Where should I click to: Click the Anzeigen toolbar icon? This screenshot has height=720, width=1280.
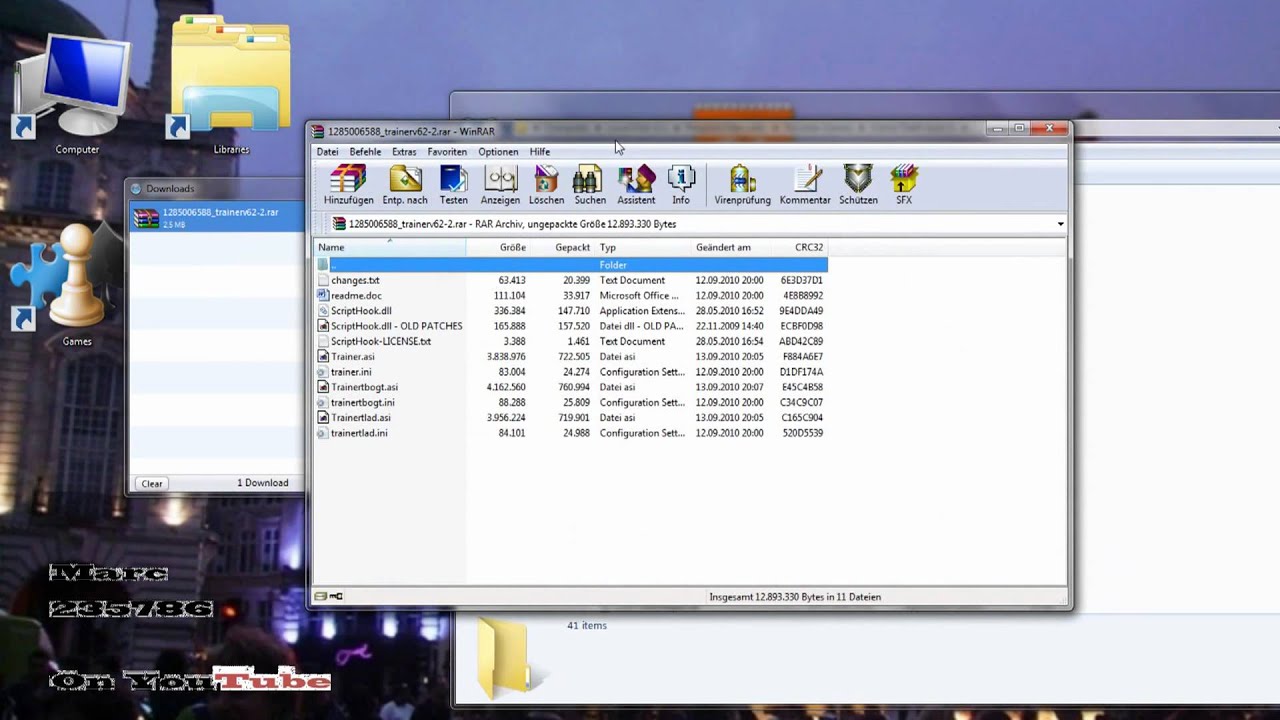point(500,184)
